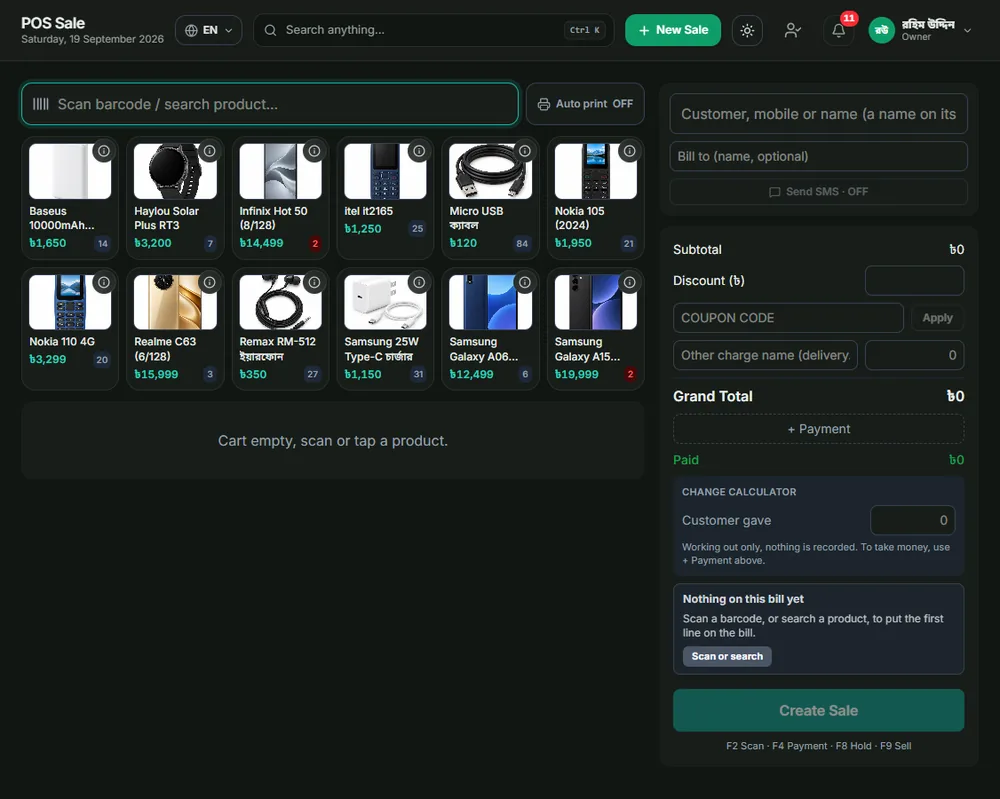
Task: Toggle Send SMS OFF
Action: tap(818, 192)
